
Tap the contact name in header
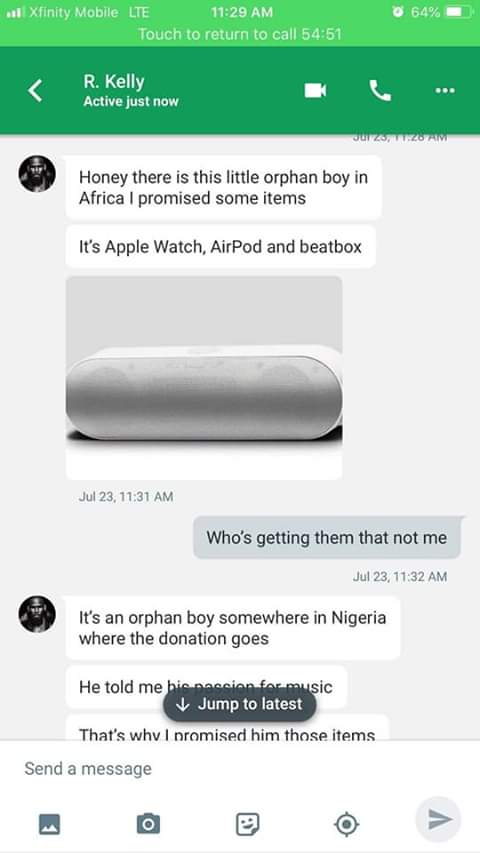(114, 82)
